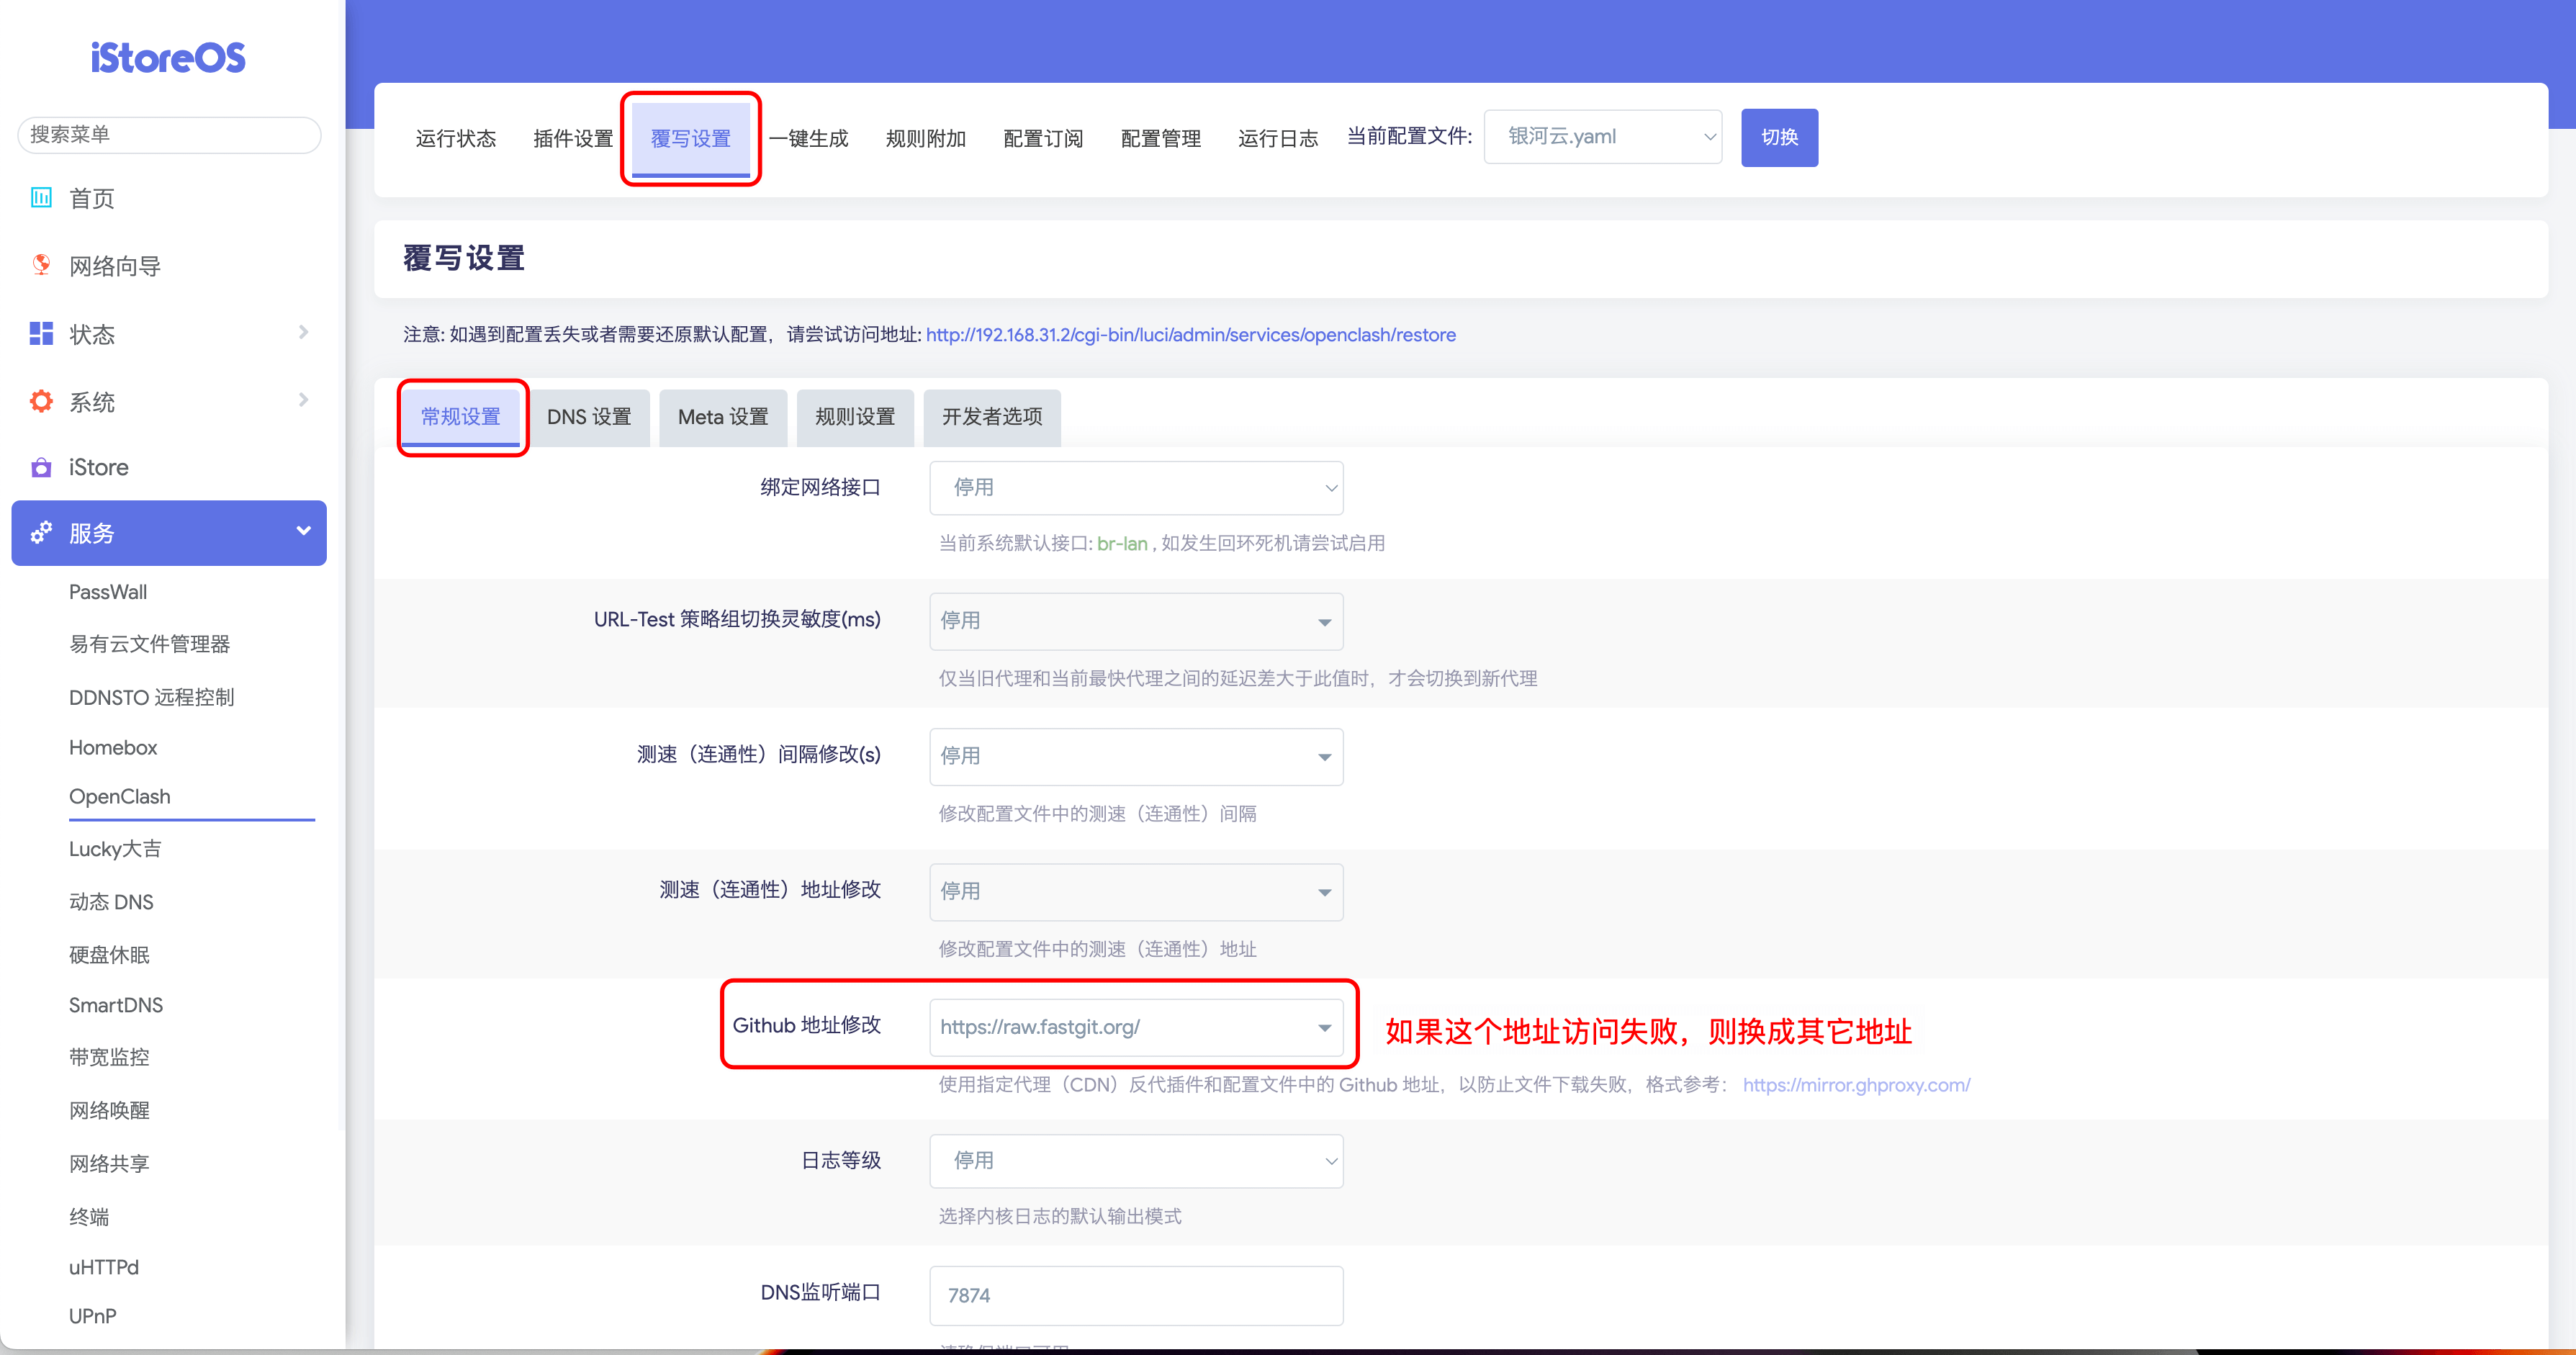This screenshot has height=1355, width=2576.
Task: Click the 切换 button
Action: click(1779, 137)
